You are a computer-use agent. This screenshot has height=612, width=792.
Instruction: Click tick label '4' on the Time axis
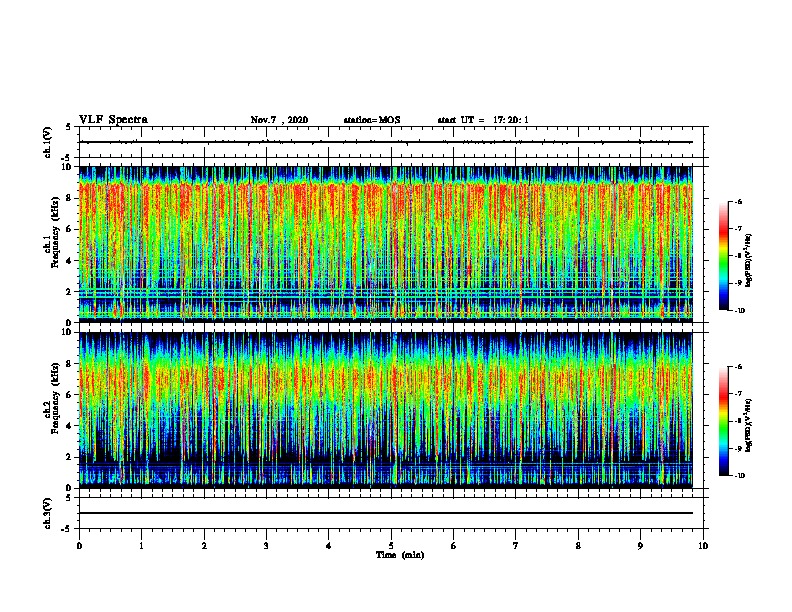329,546
